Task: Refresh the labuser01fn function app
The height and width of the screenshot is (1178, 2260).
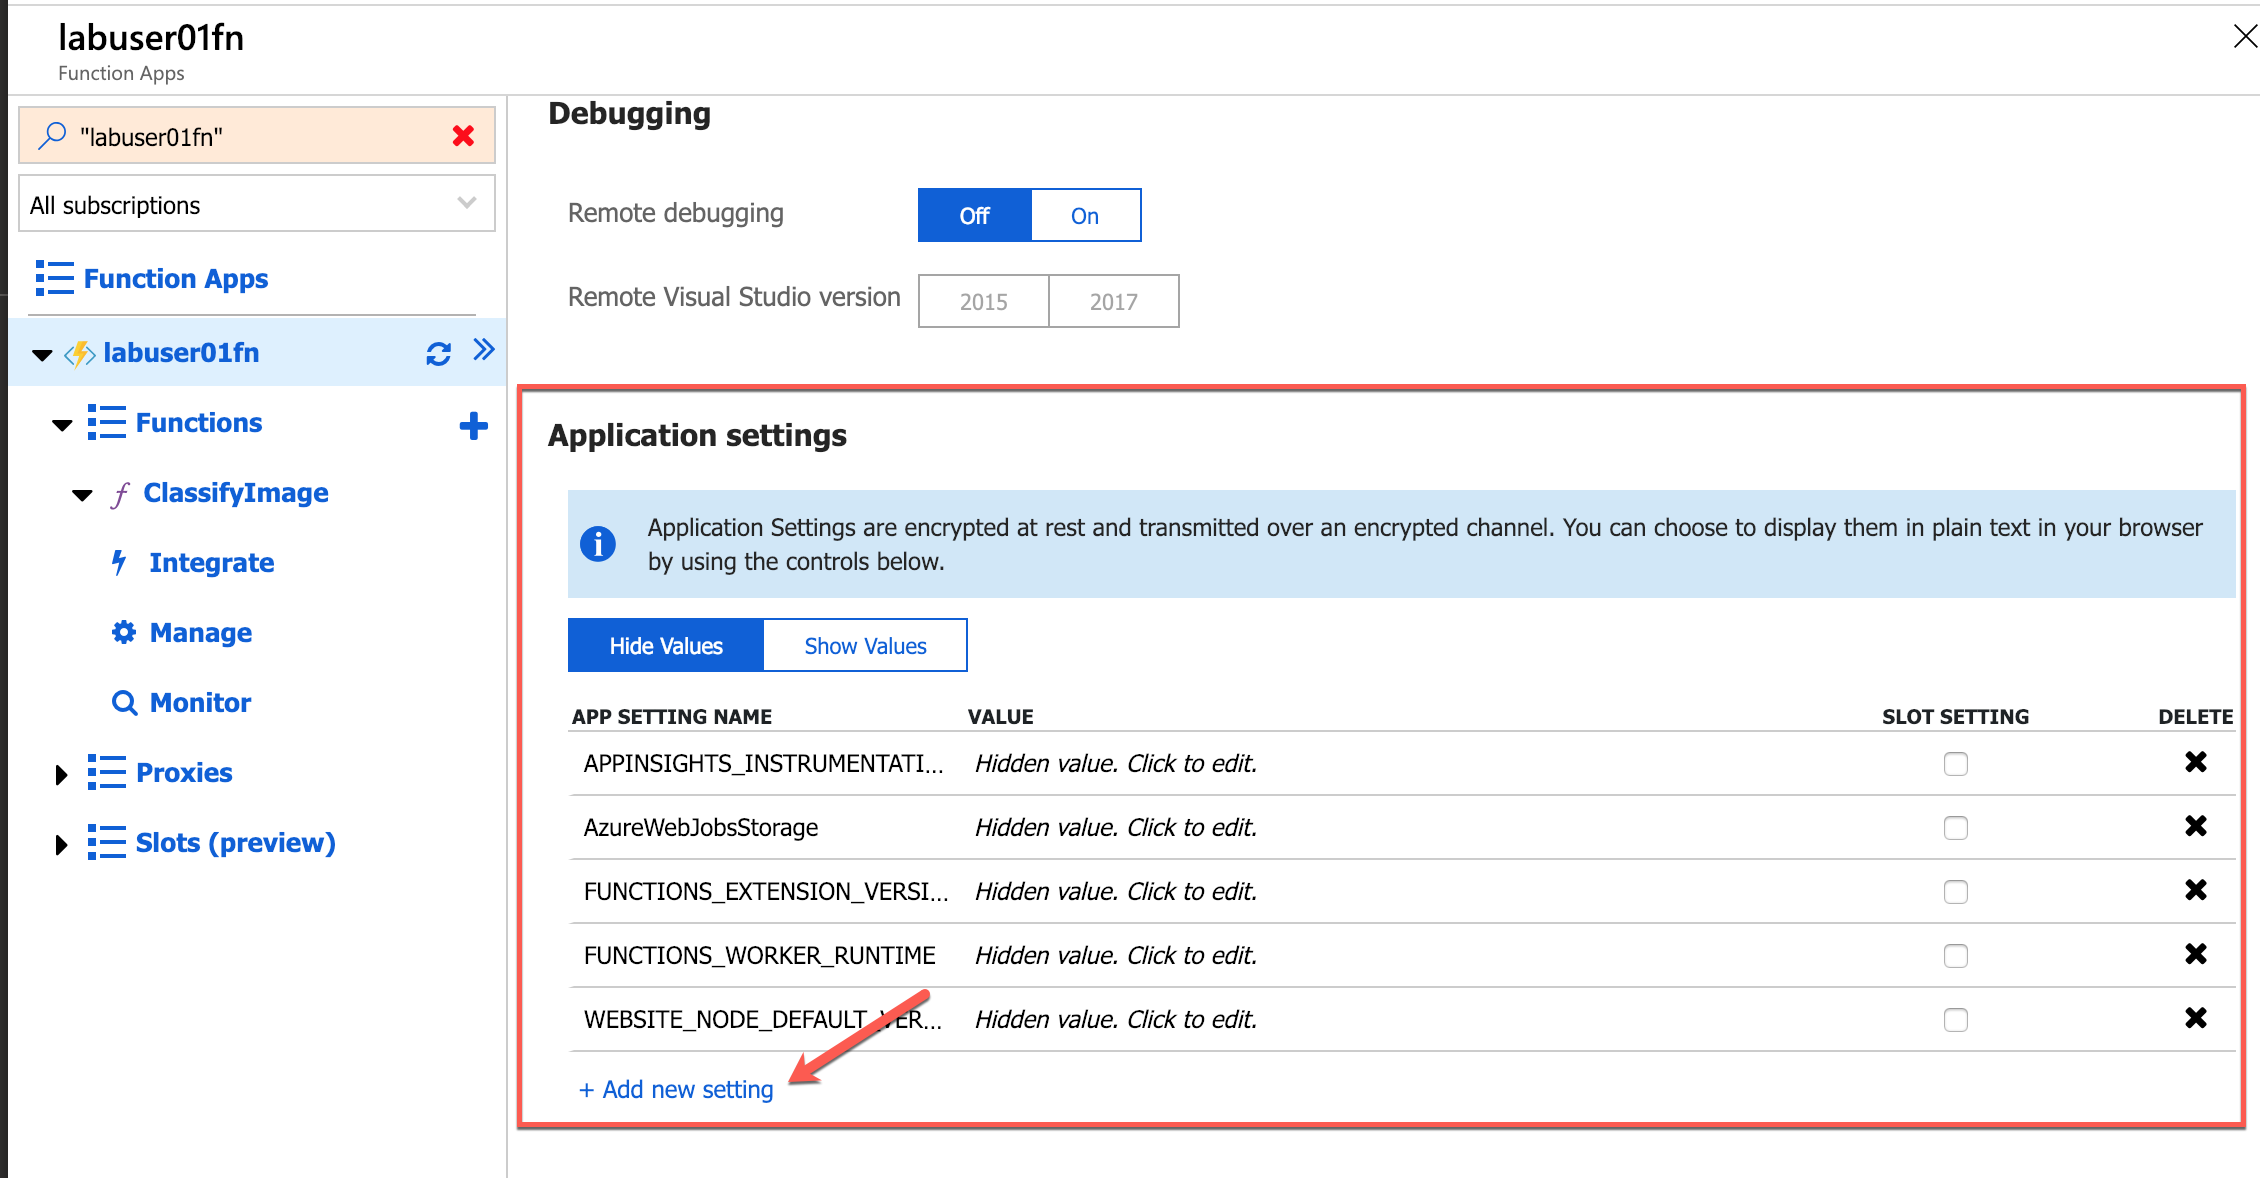Action: tap(438, 353)
